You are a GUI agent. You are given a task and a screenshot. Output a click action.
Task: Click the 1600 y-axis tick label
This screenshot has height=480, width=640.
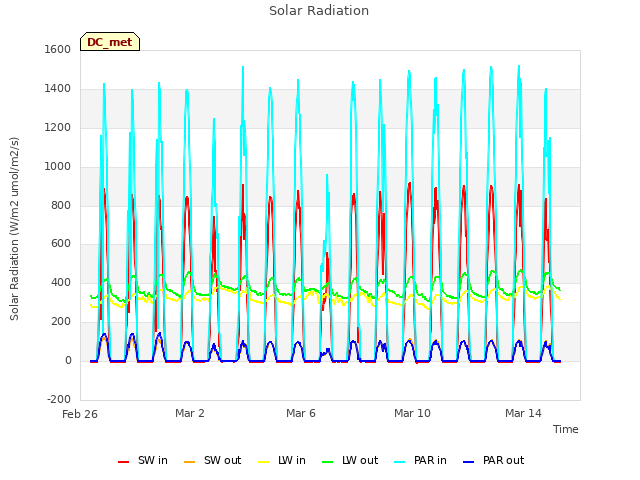(x=58, y=49)
